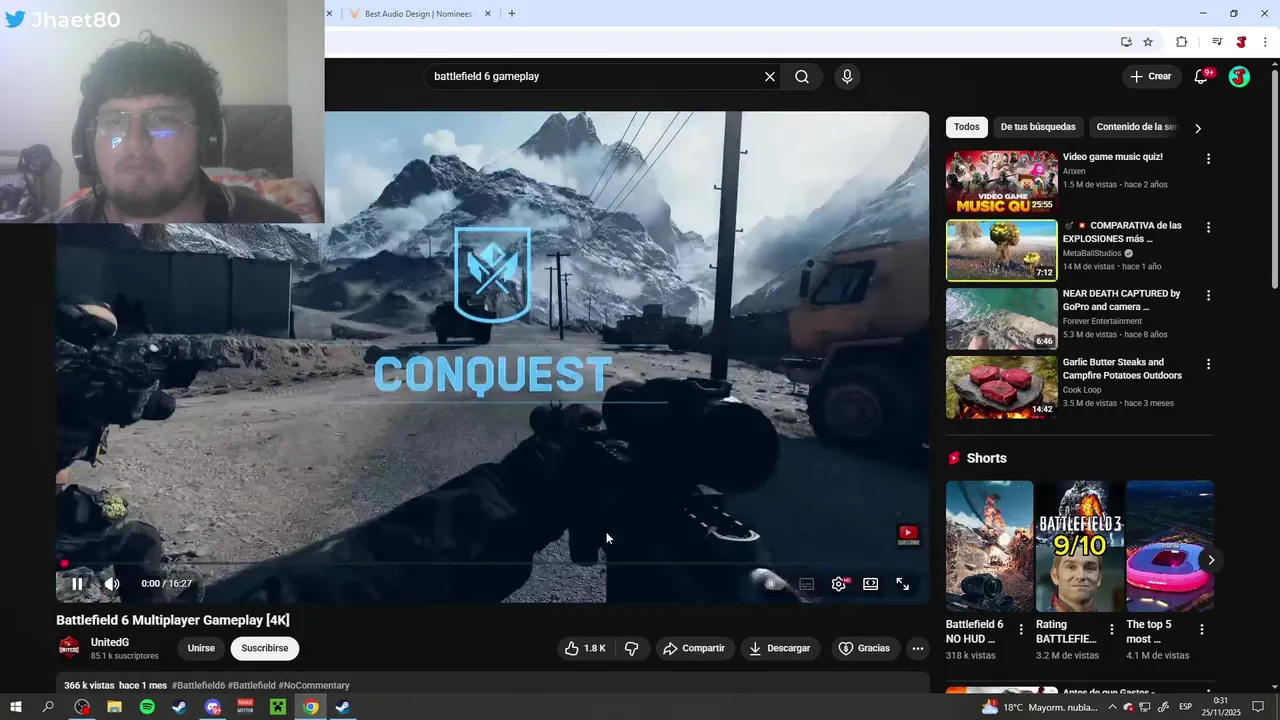The height and width of the screenshot is (720, 1280).
Task: Select the Todos filter chip
Action: 967,127
